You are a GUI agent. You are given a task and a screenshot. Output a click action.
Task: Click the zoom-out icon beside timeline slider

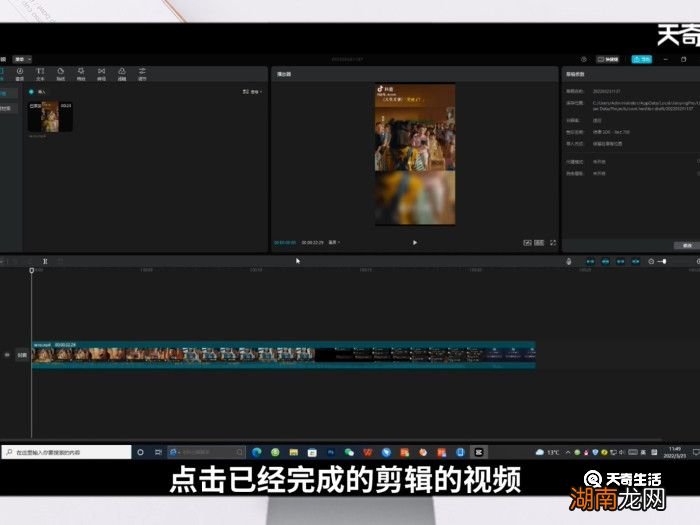[651, 261]
